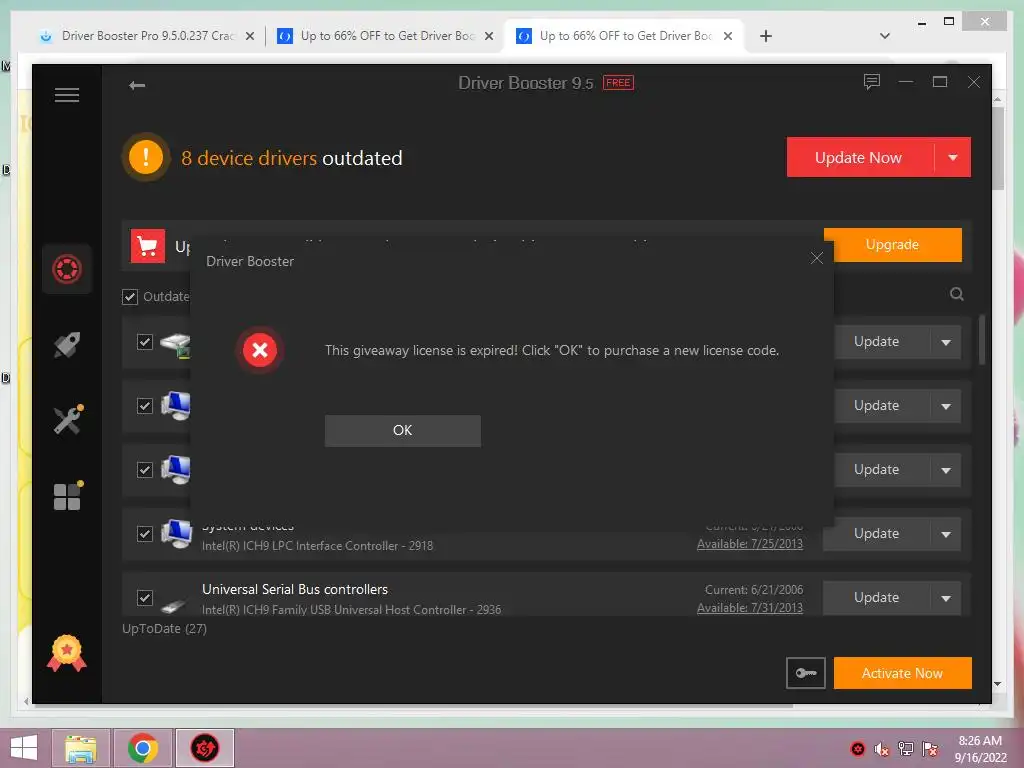Click the browser page vertical scrollbar
Screen dimensions: 1024x768
[998, 148]
